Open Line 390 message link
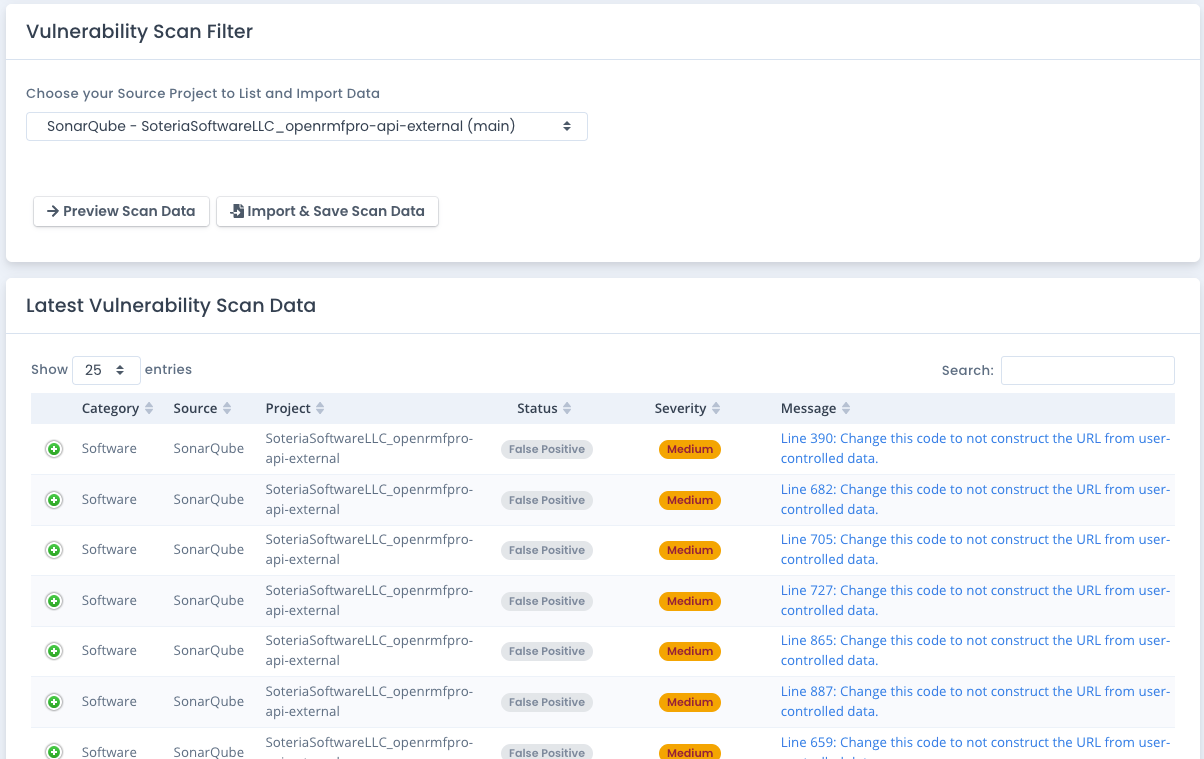 pos(975,448)
